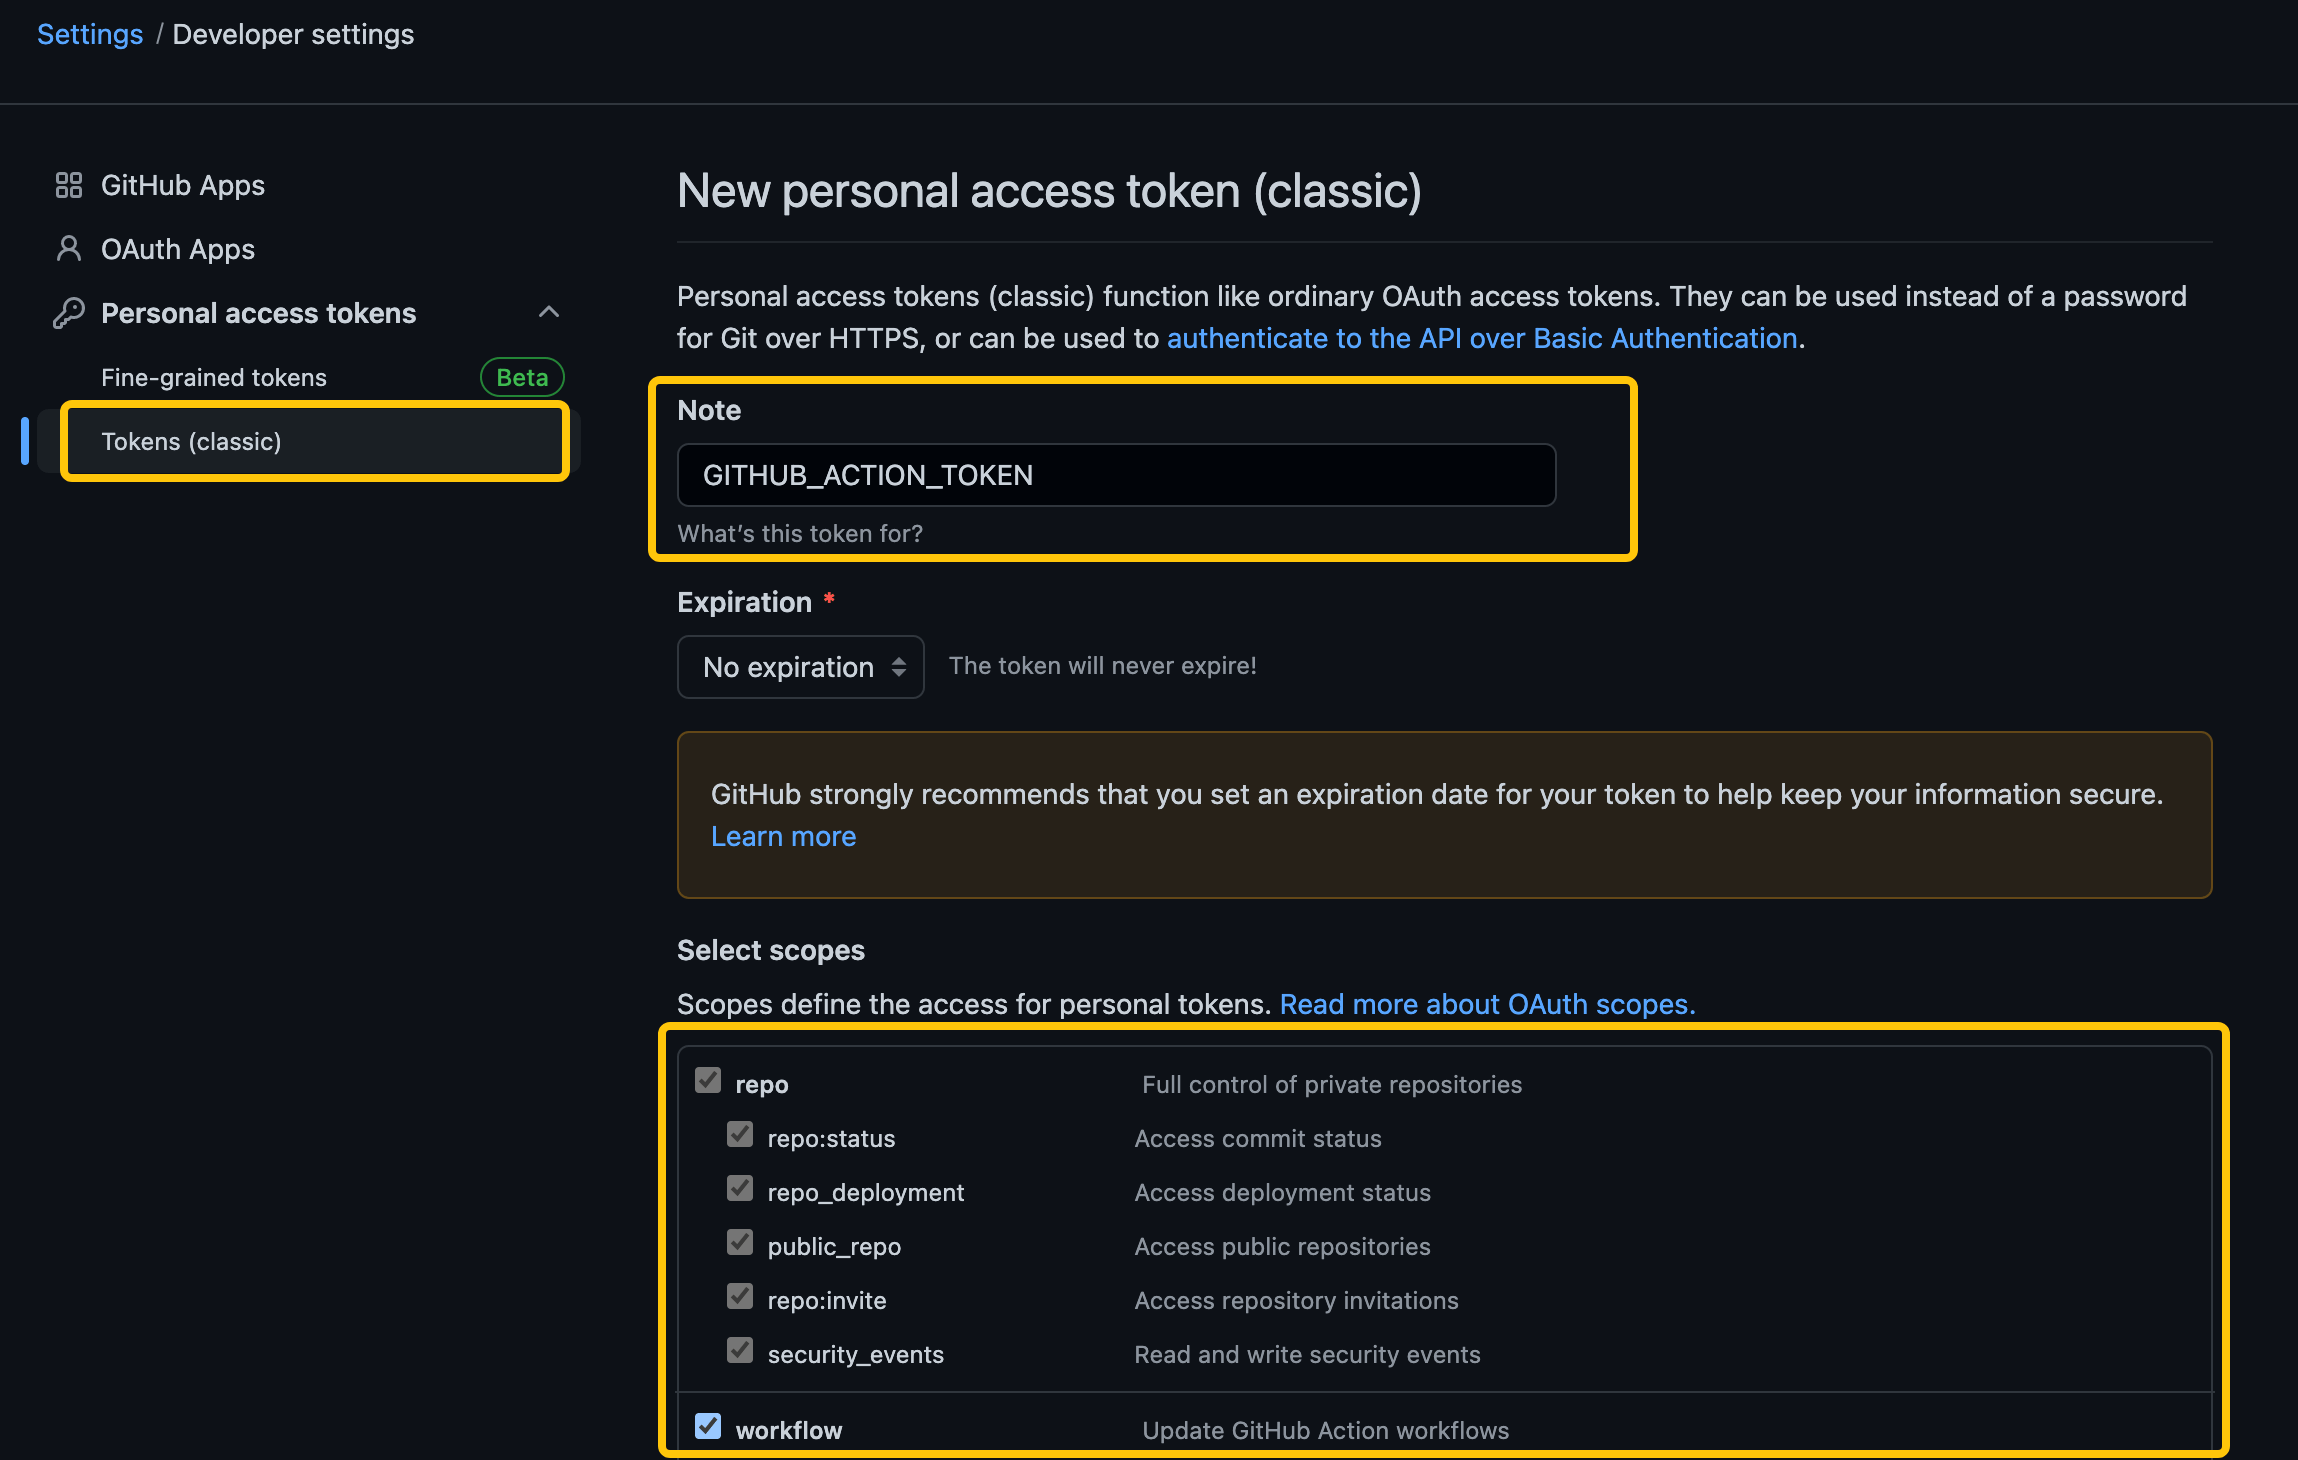Image resolution: width=2298 pixels, height=1460 pixels.
Task: Open Read more about OAuth scopes
Action: [x=1486, y=1004]
